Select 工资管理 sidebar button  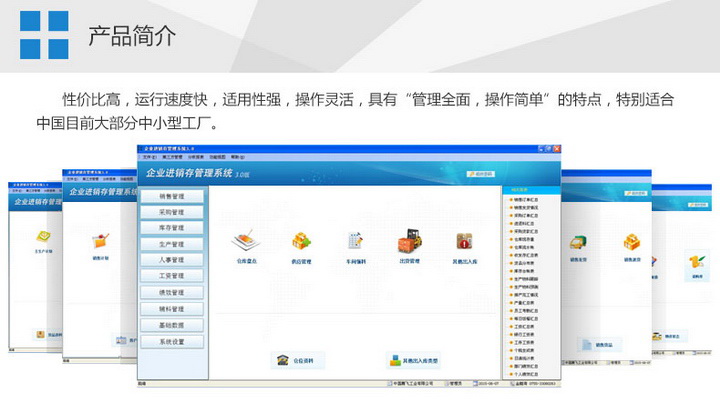[x=172, y=276]
